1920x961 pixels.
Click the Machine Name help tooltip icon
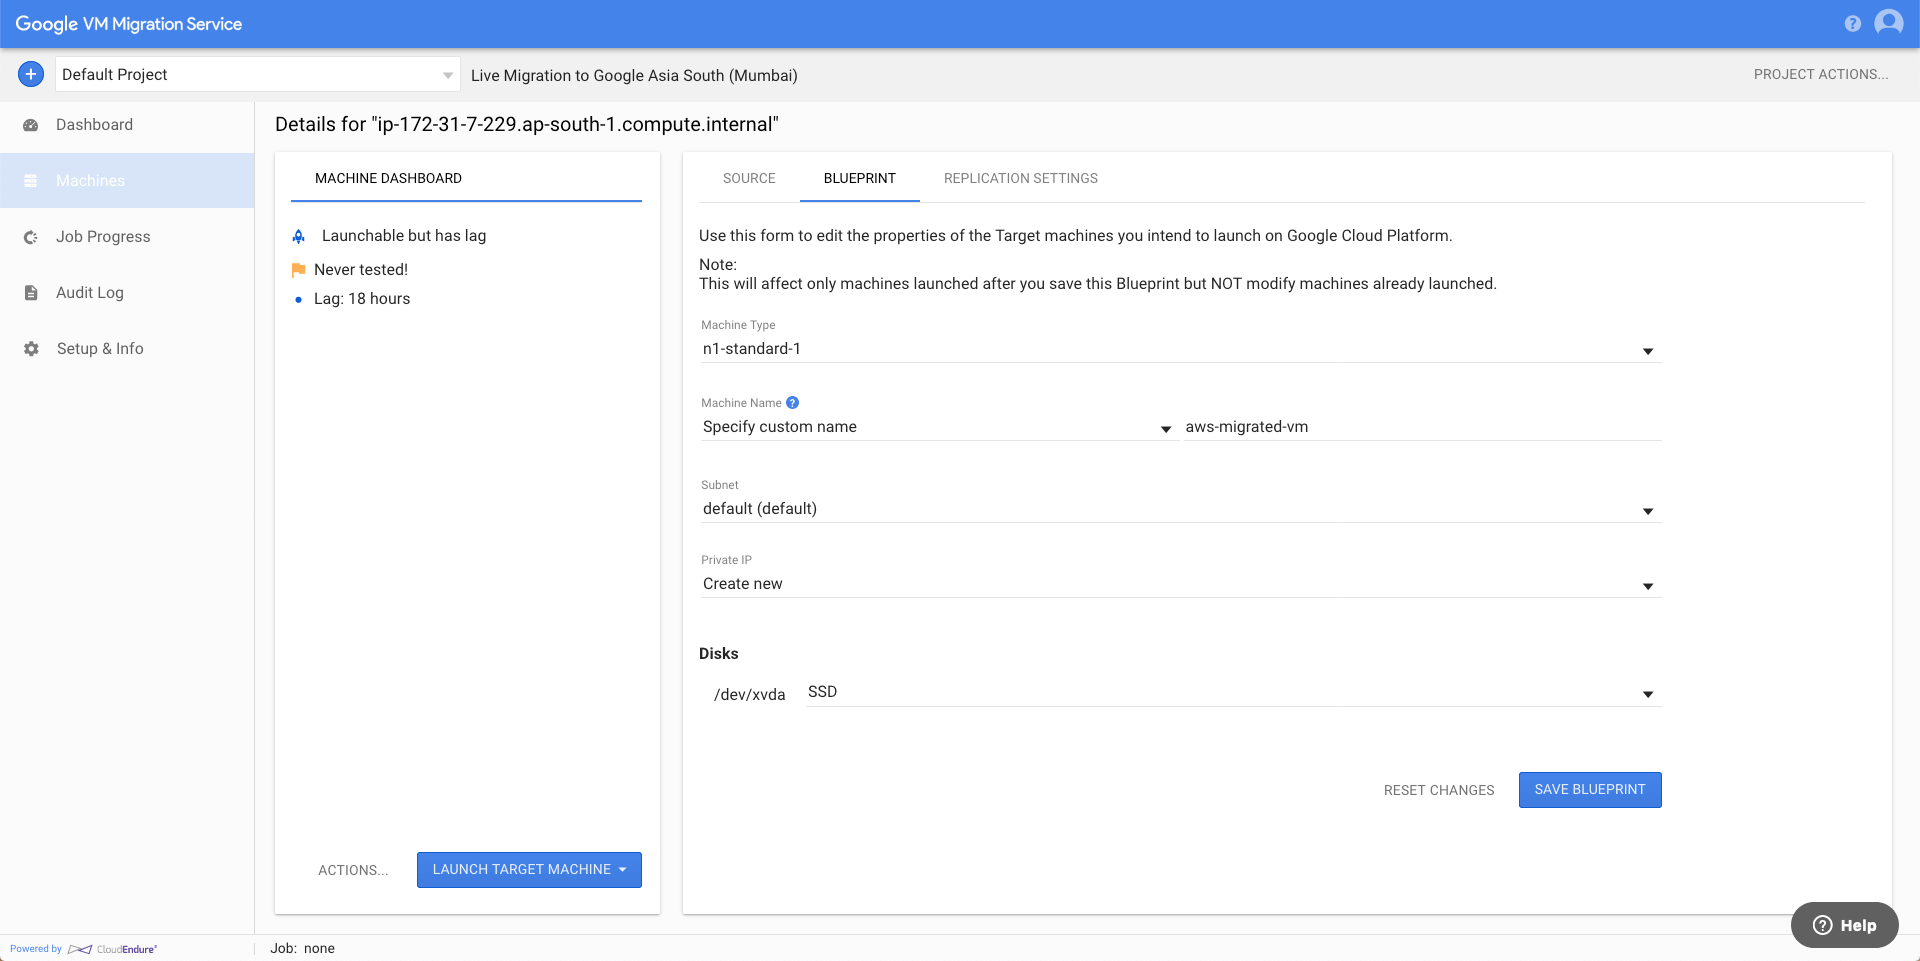[792, 403]
